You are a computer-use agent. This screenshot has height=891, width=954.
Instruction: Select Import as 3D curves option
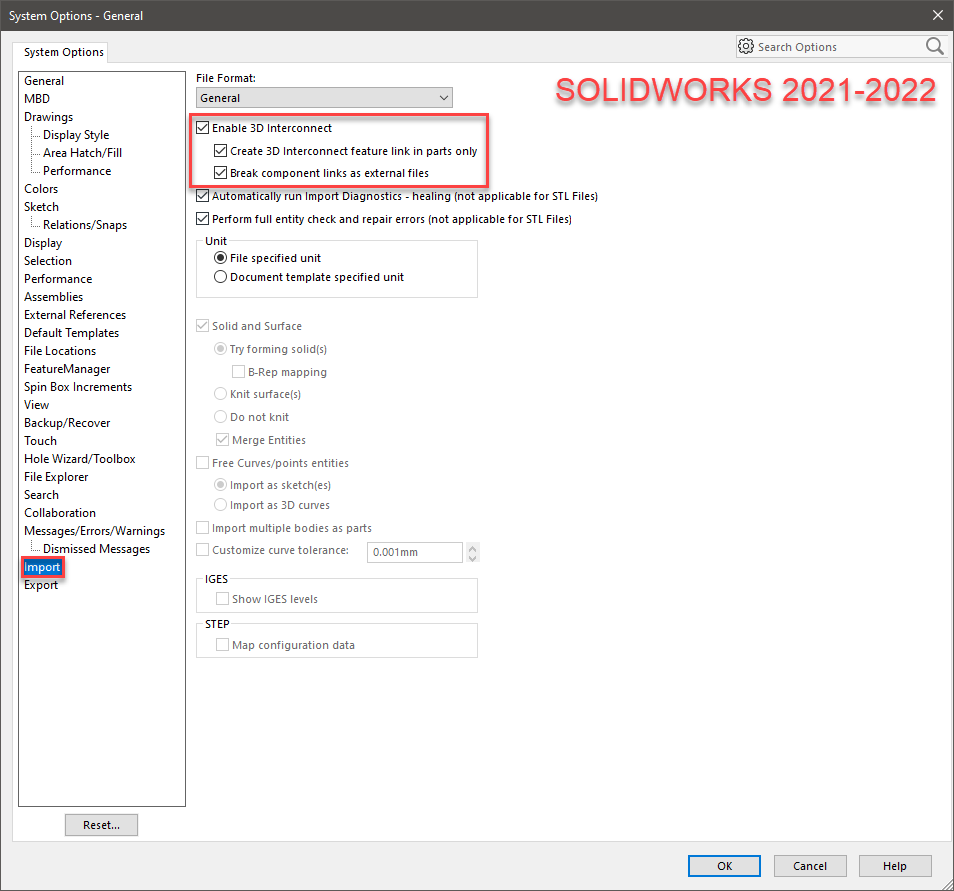221,505
